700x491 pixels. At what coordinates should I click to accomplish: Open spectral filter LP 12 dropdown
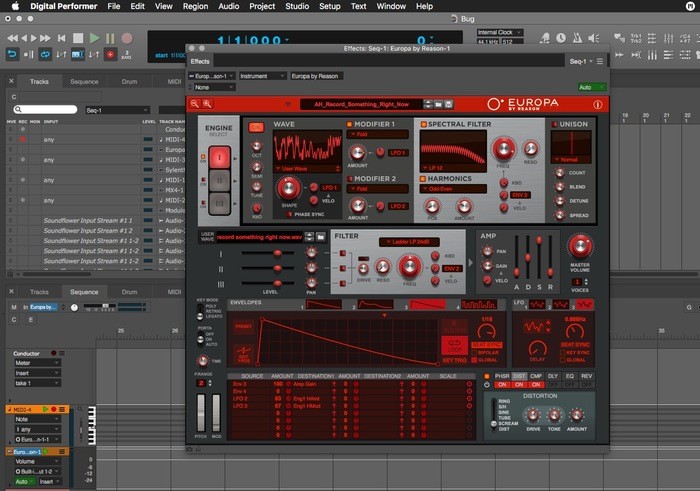pyautogui.click(x=453, y=168)
